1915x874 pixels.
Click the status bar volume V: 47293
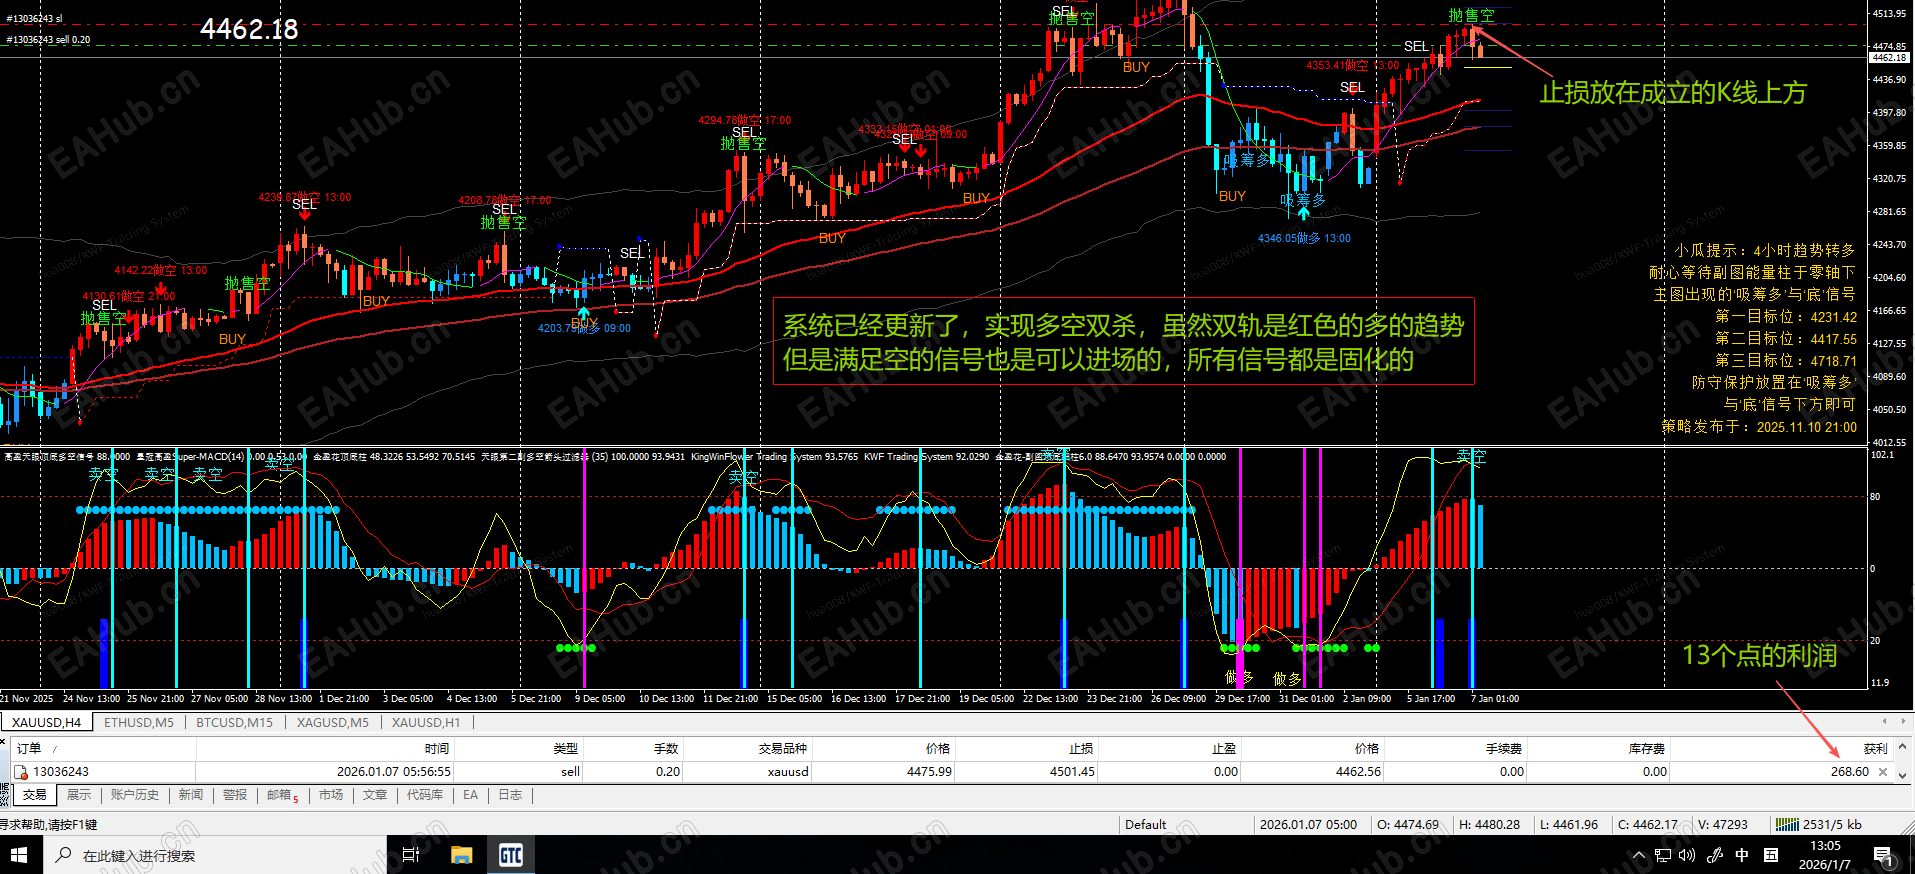click(x=1723, y=825)
